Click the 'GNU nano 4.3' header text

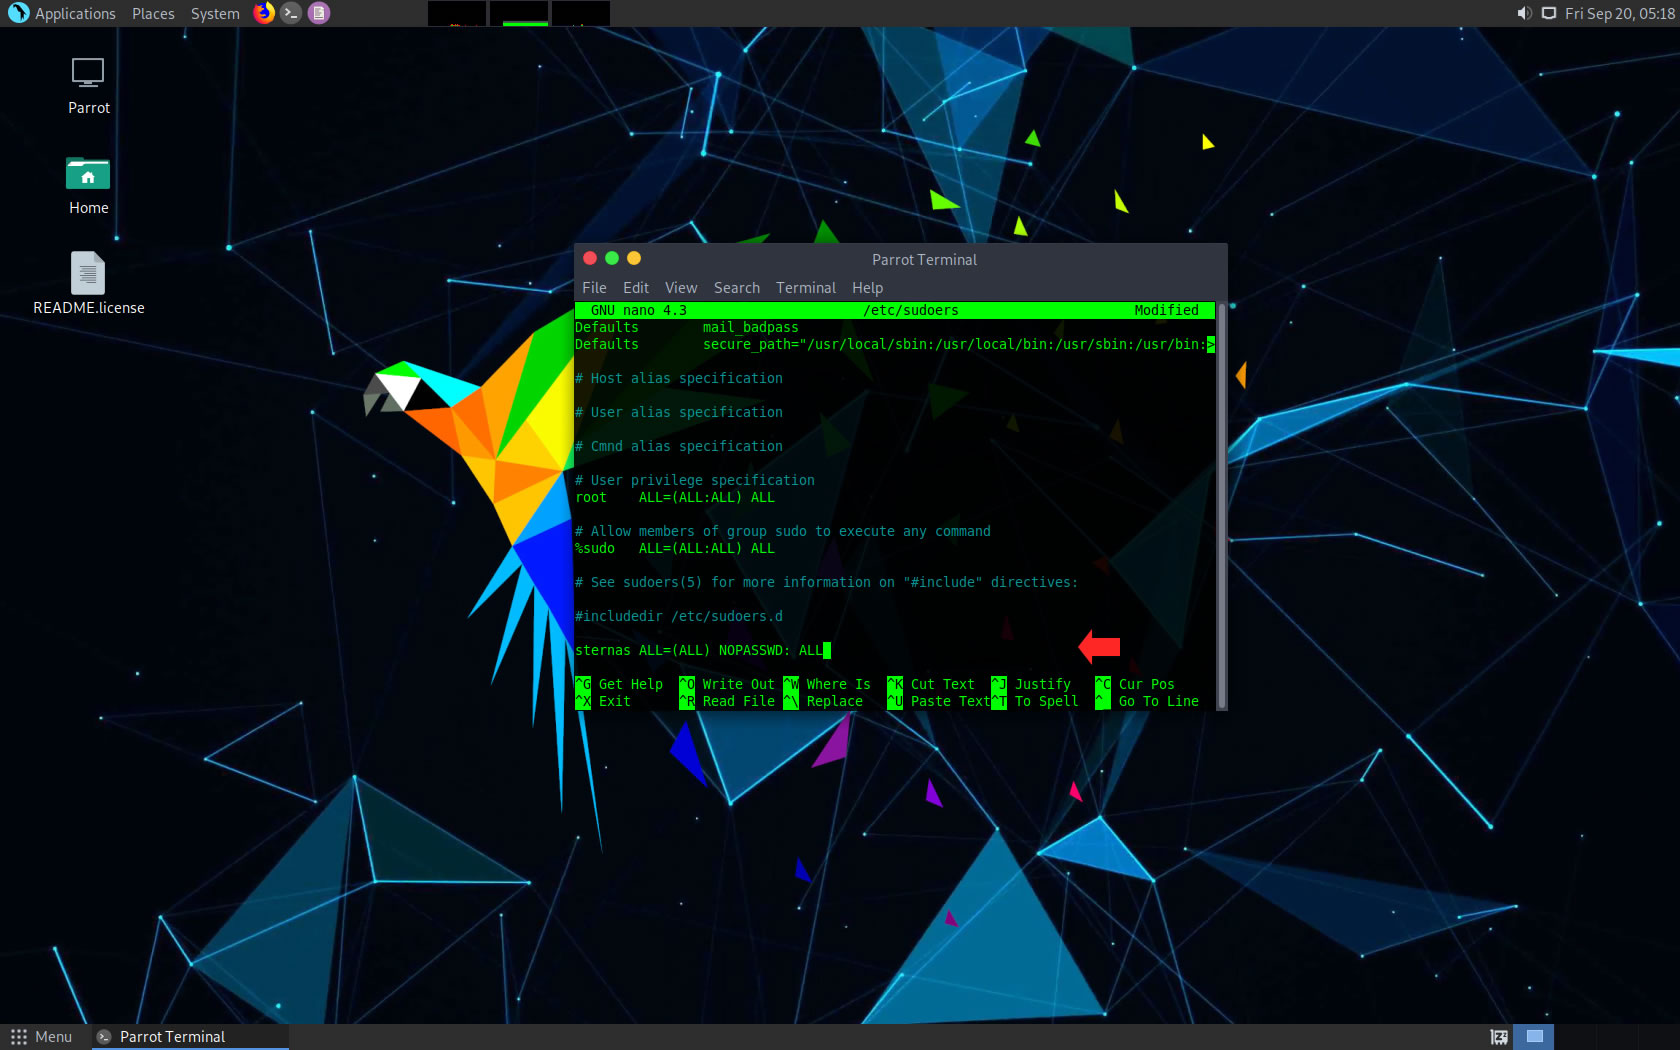[x=638, y=310]
